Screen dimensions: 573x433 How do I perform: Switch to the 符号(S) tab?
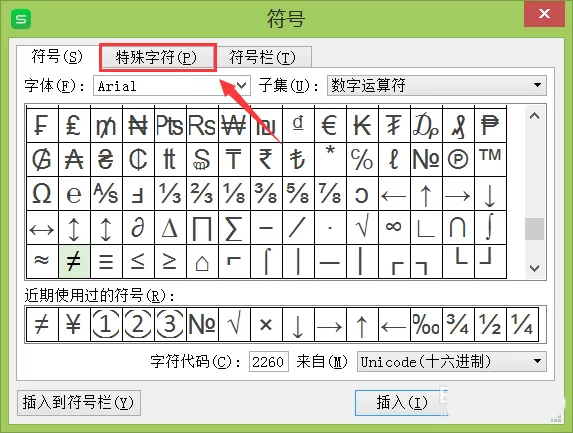pyautogui.click(x=57, y=56)
